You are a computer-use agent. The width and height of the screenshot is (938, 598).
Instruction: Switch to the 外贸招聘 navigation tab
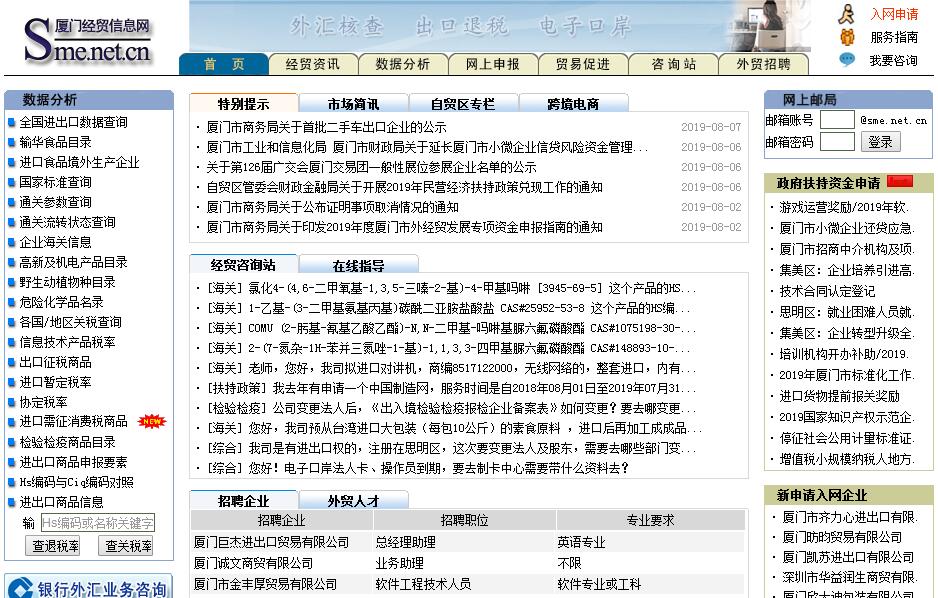tap(763, 64)
